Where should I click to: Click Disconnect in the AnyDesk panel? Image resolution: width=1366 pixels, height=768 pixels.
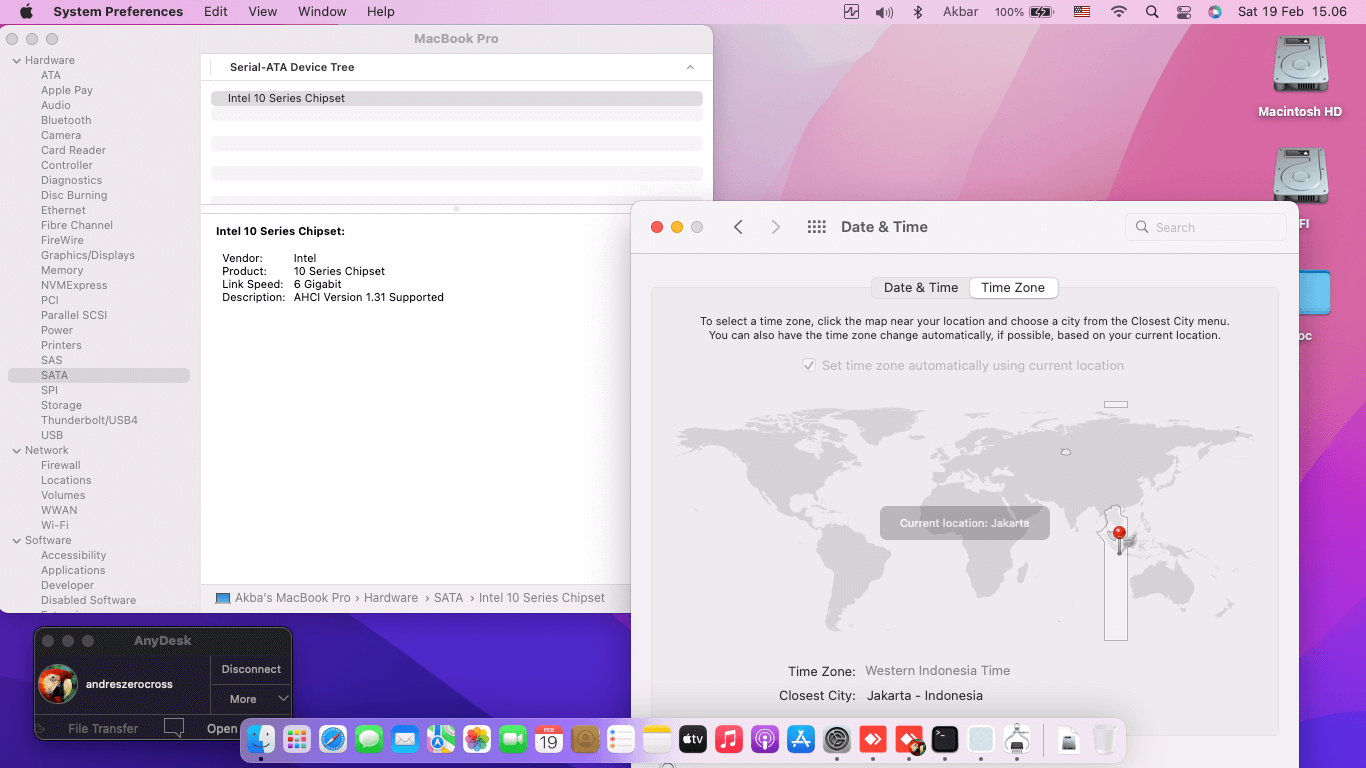click(251, 669)
